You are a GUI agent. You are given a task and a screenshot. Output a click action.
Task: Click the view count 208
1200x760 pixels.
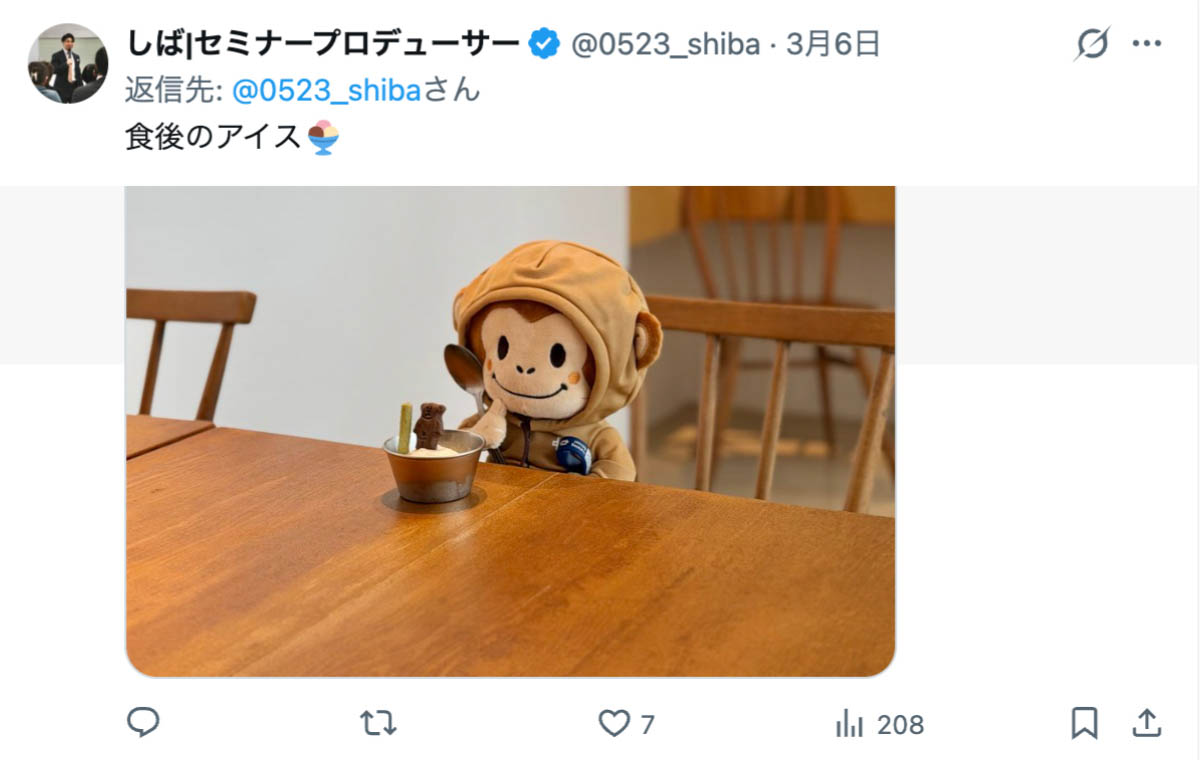[x=900, y=724]
